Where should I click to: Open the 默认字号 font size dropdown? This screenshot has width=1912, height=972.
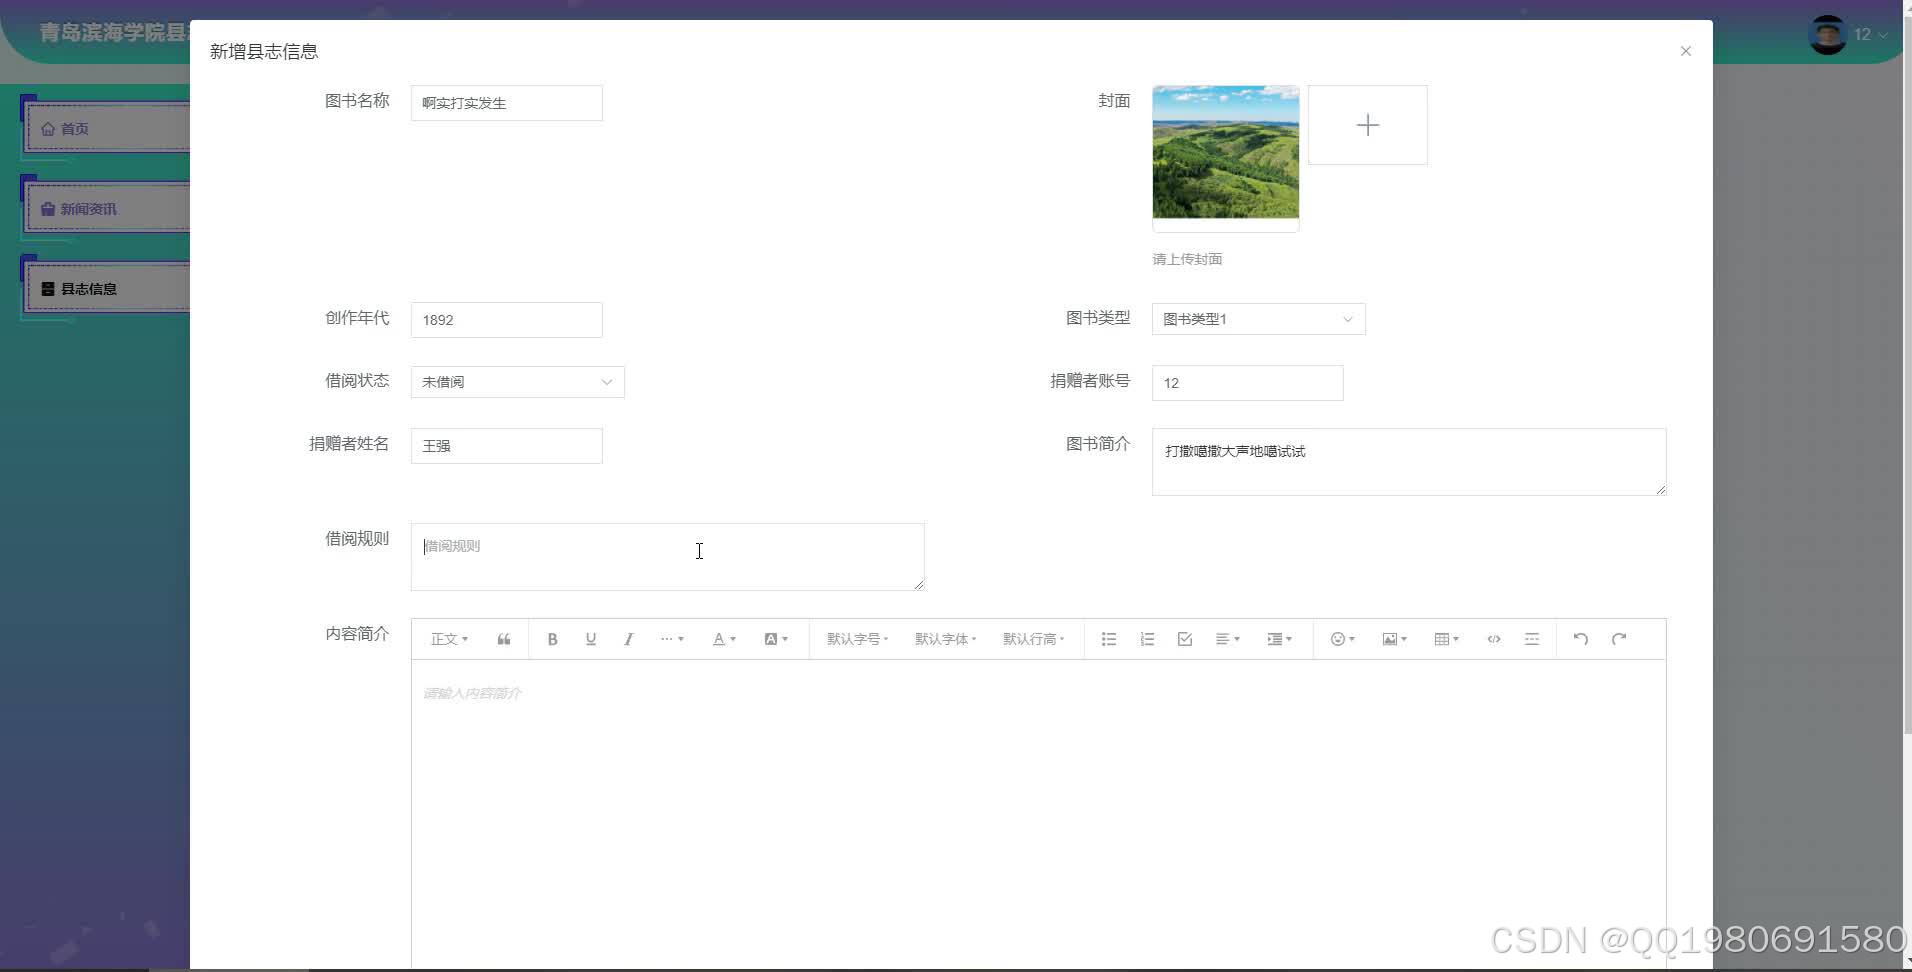[855, 638]
